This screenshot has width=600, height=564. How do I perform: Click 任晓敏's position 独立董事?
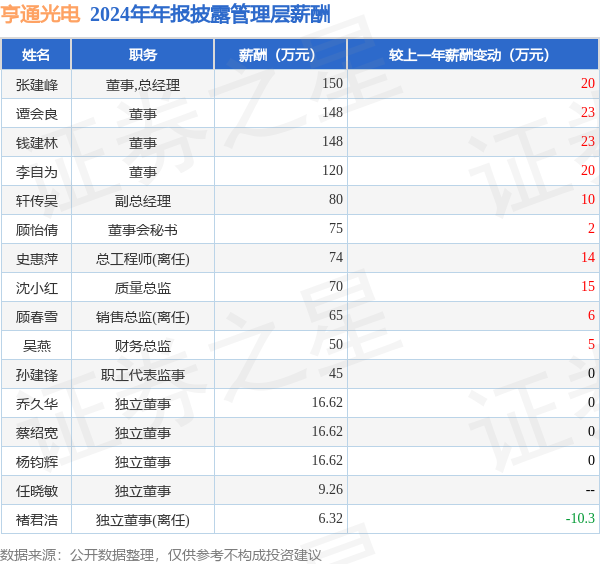(143, 491)
